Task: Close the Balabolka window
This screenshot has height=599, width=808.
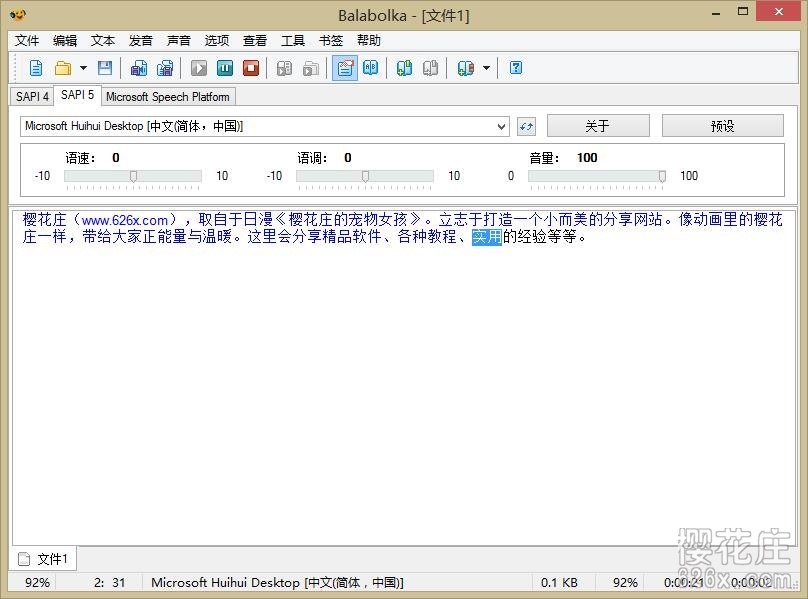Action: click(779, 11)
